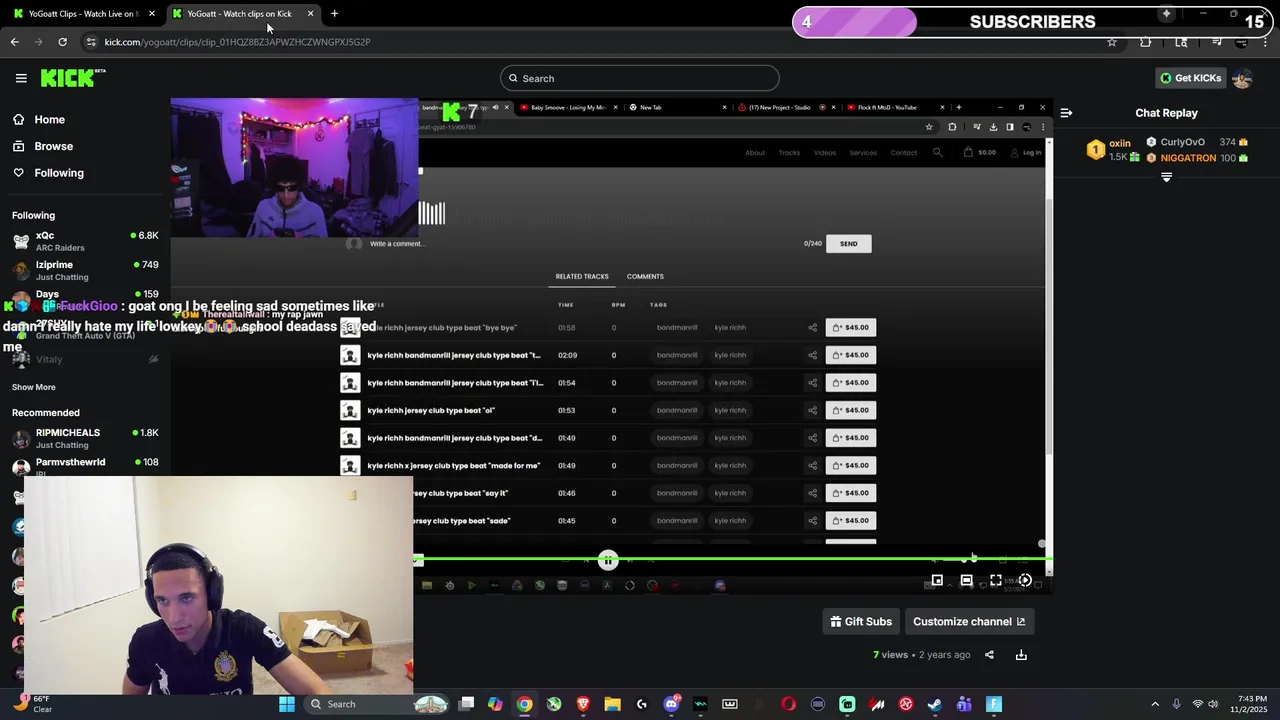Focus the Kick Search field
Viewport: 1280px width, 720px height.
(640, 78)
